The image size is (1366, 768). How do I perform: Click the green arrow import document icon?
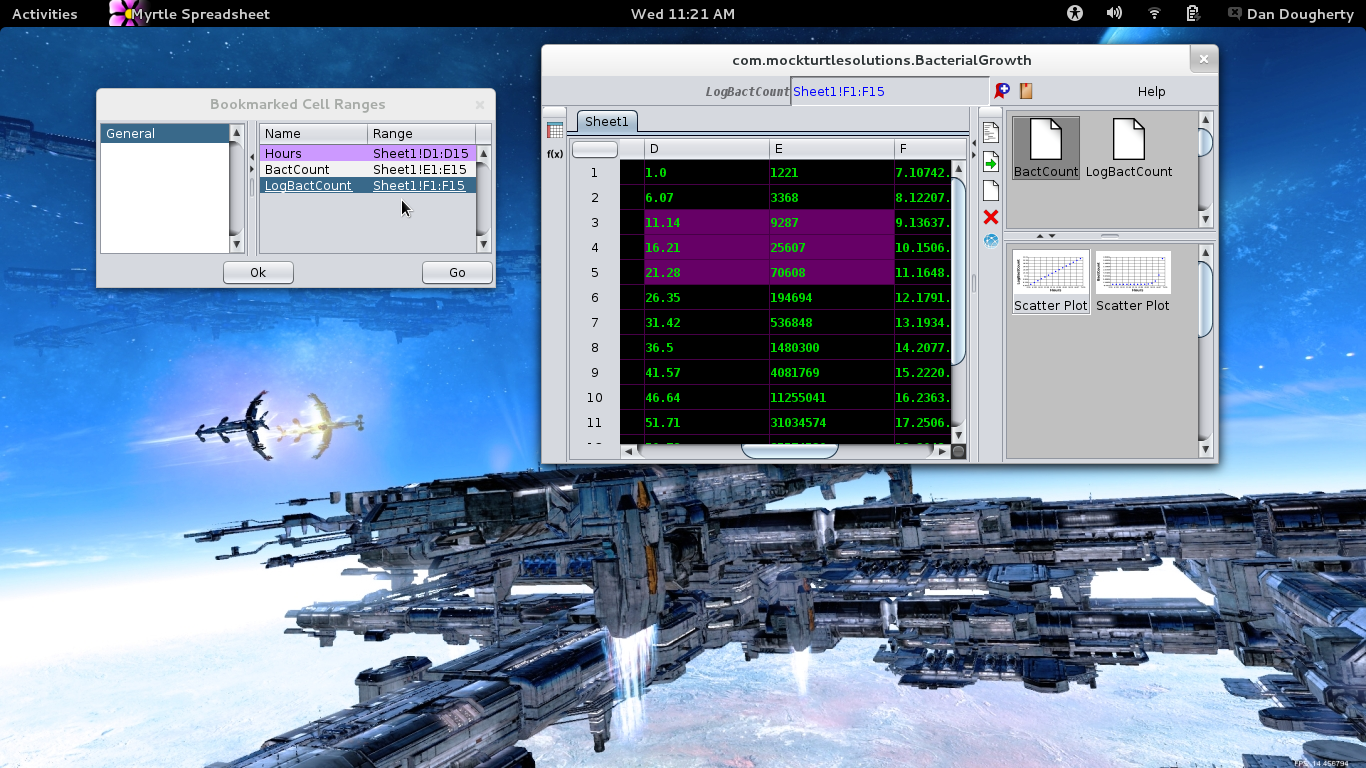[990, 162]
